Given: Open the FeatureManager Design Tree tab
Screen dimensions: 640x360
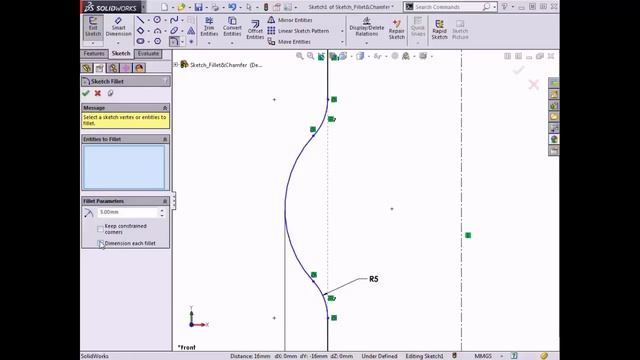Looking at the screenshot, I should (87, 68).
